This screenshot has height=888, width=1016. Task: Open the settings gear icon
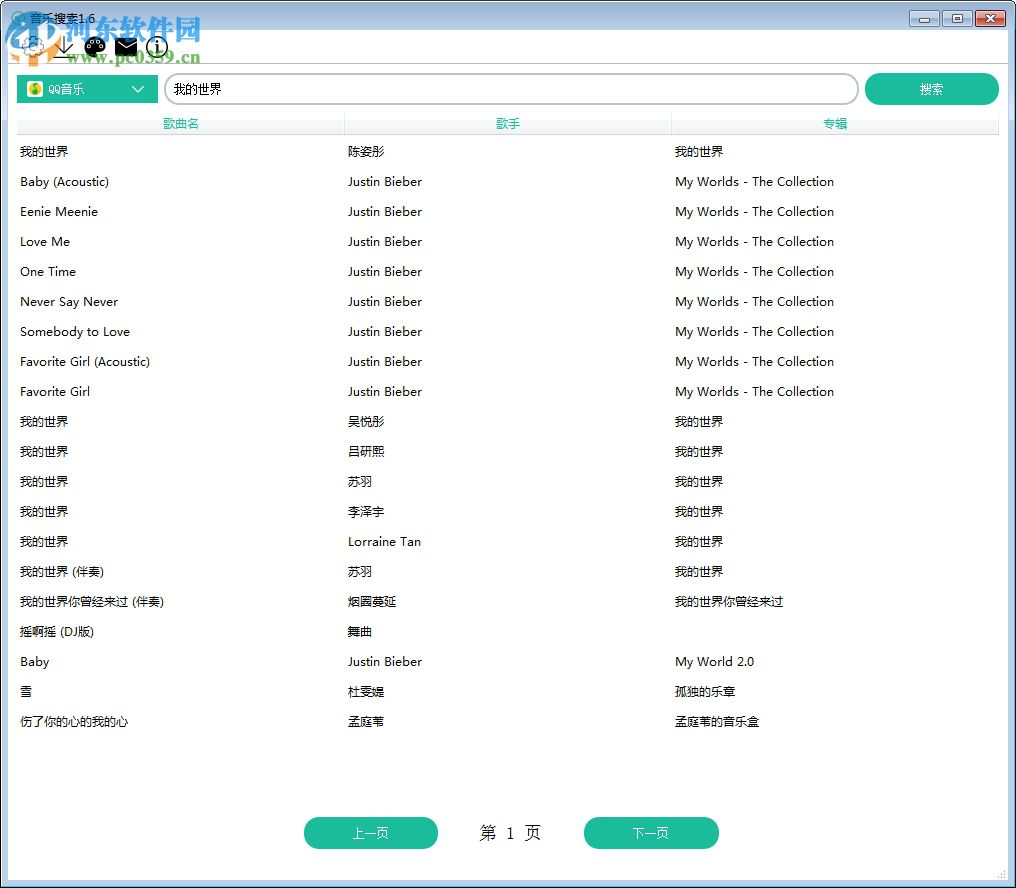pyautogui.click(x=32, y=47)
